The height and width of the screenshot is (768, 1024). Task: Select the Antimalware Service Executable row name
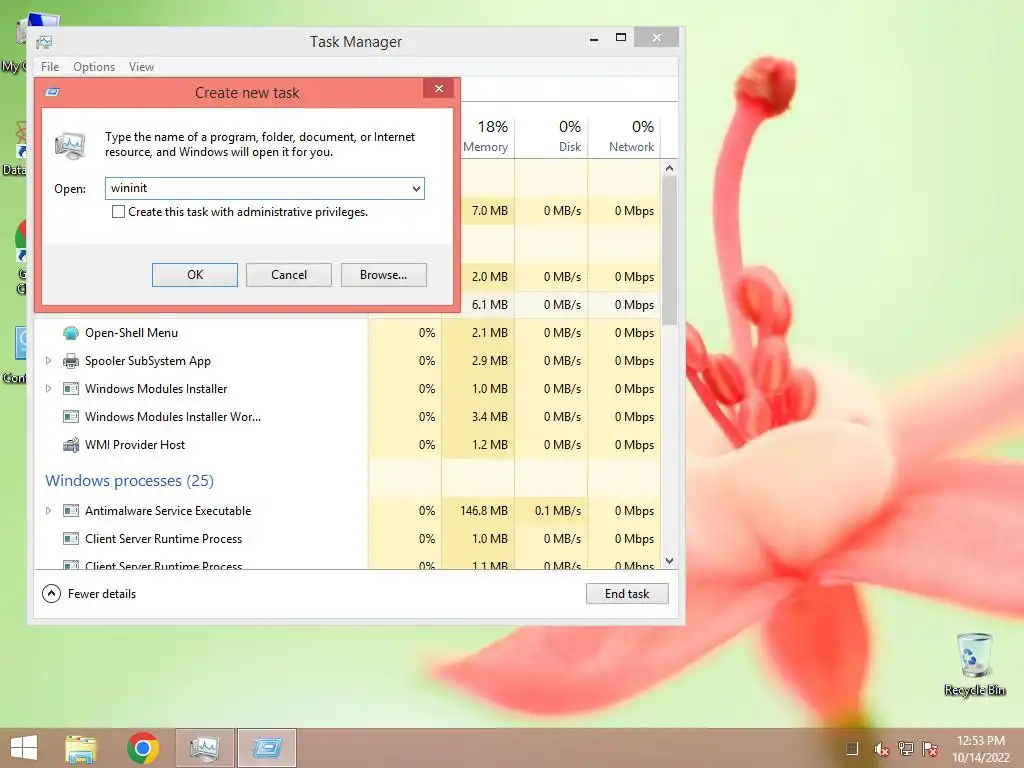click(168, 511)
